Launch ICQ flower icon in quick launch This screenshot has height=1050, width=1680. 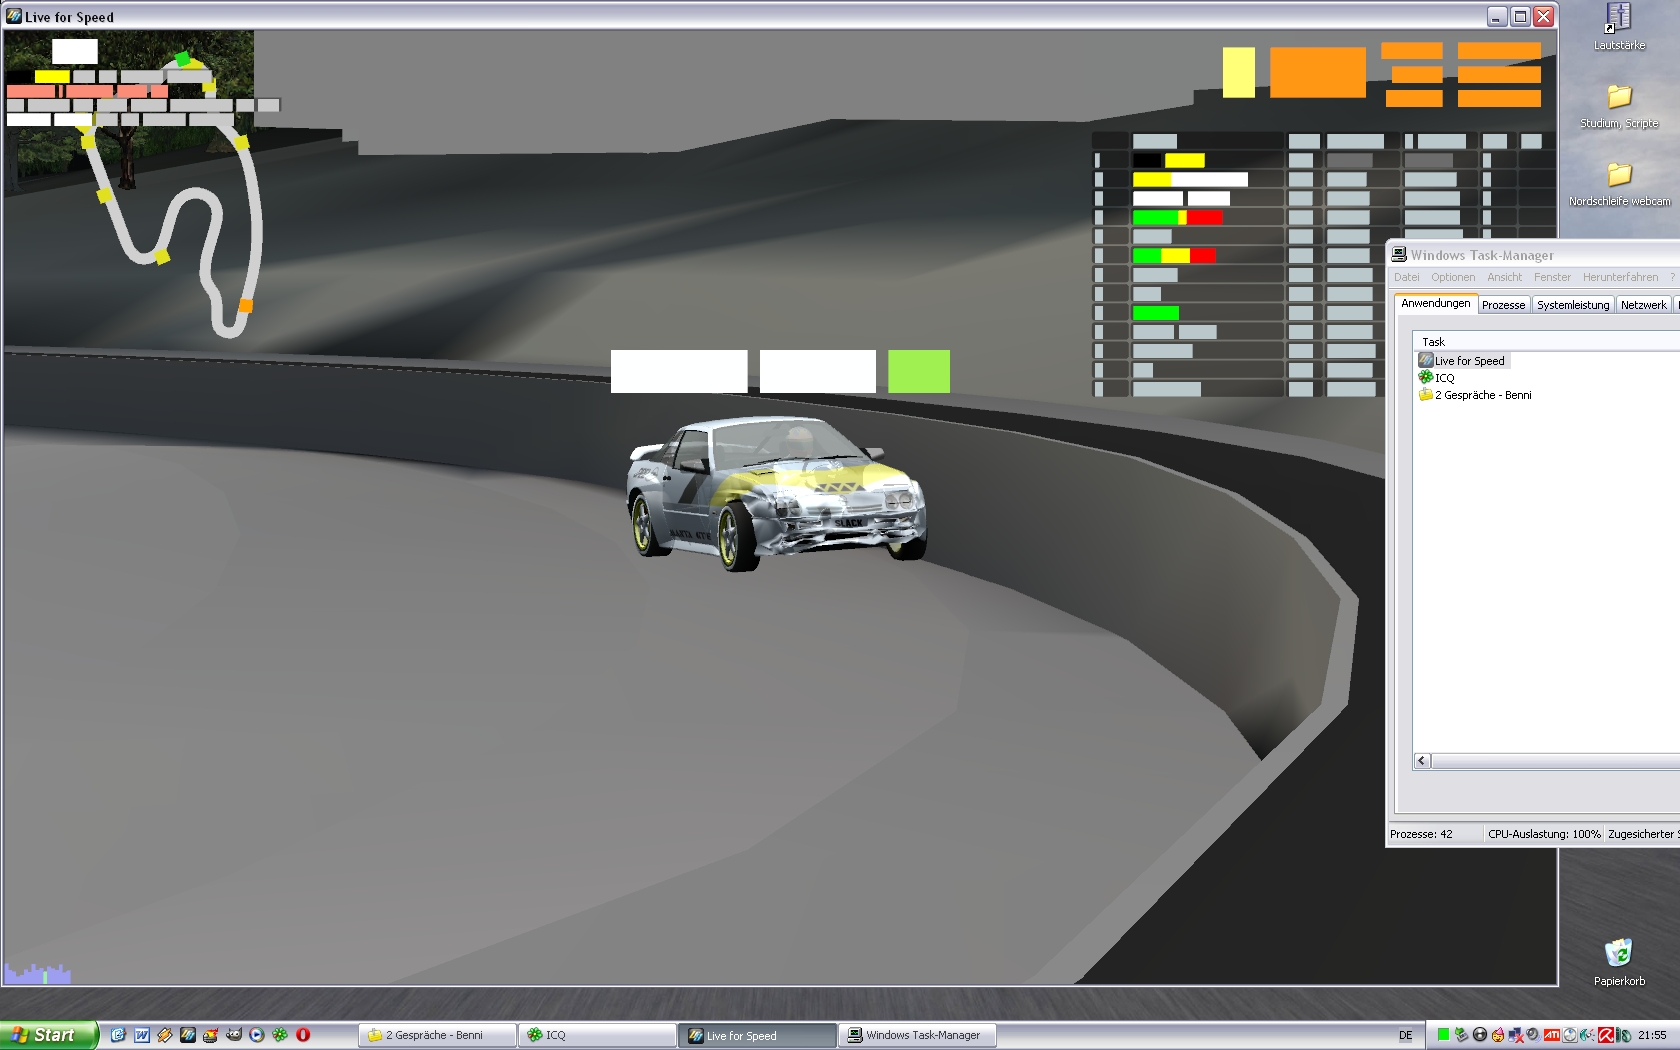point(280,1035)
